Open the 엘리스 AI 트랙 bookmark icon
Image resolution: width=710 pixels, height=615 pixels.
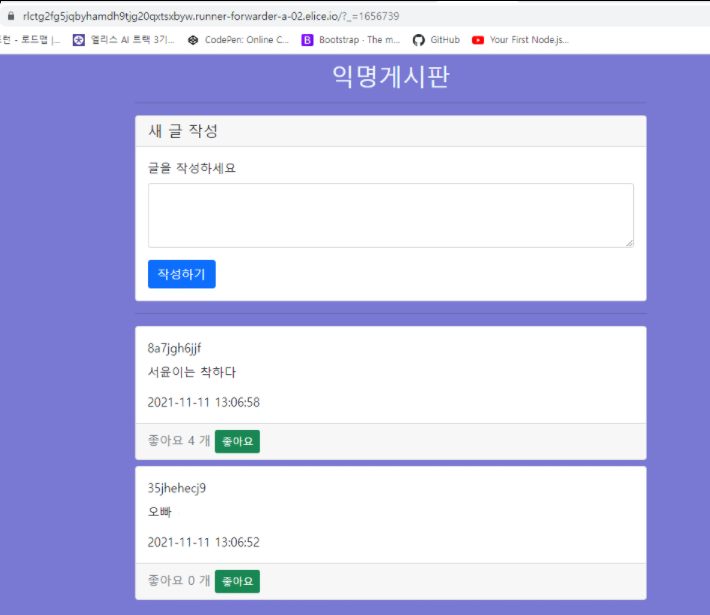pyautogui.click(x=79, y=40)
